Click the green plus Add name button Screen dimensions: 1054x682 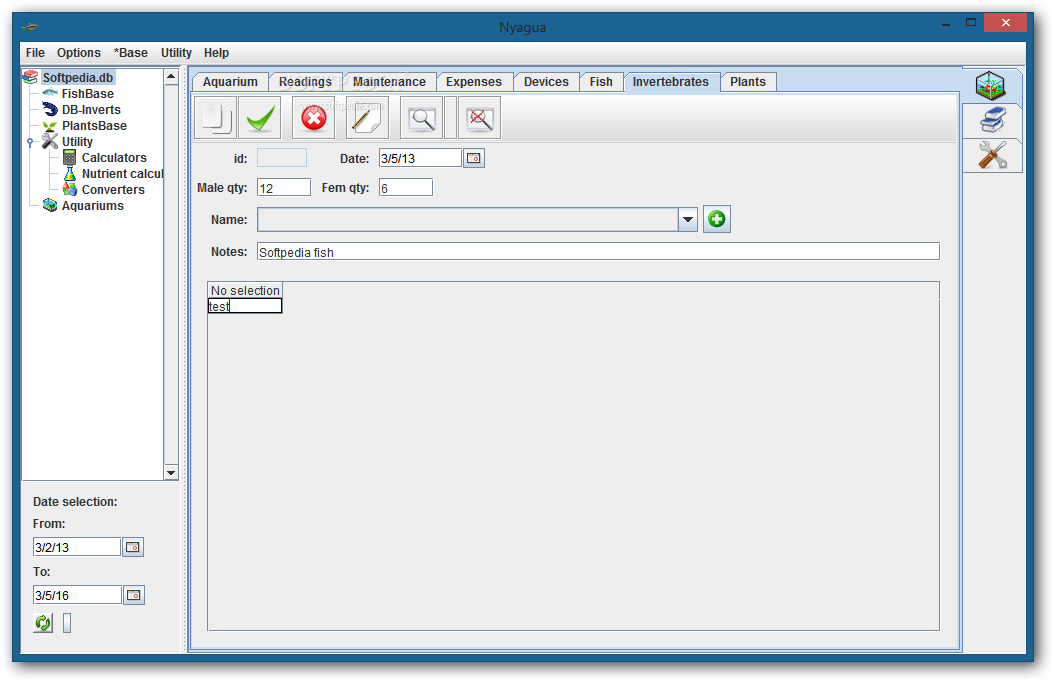click(x=717, y=219)
